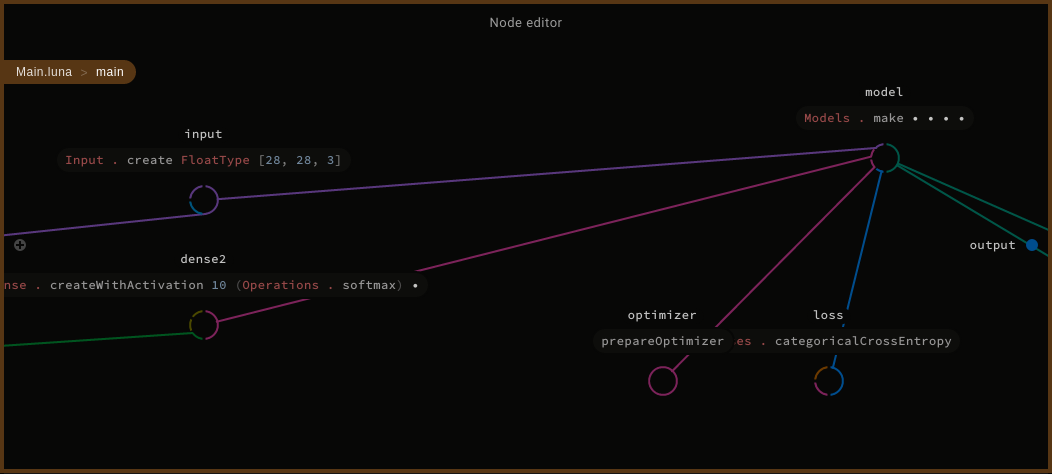This screenshot has height=474, width=1052.
Task: Click the output label text
Action: [x=992, y=245]
